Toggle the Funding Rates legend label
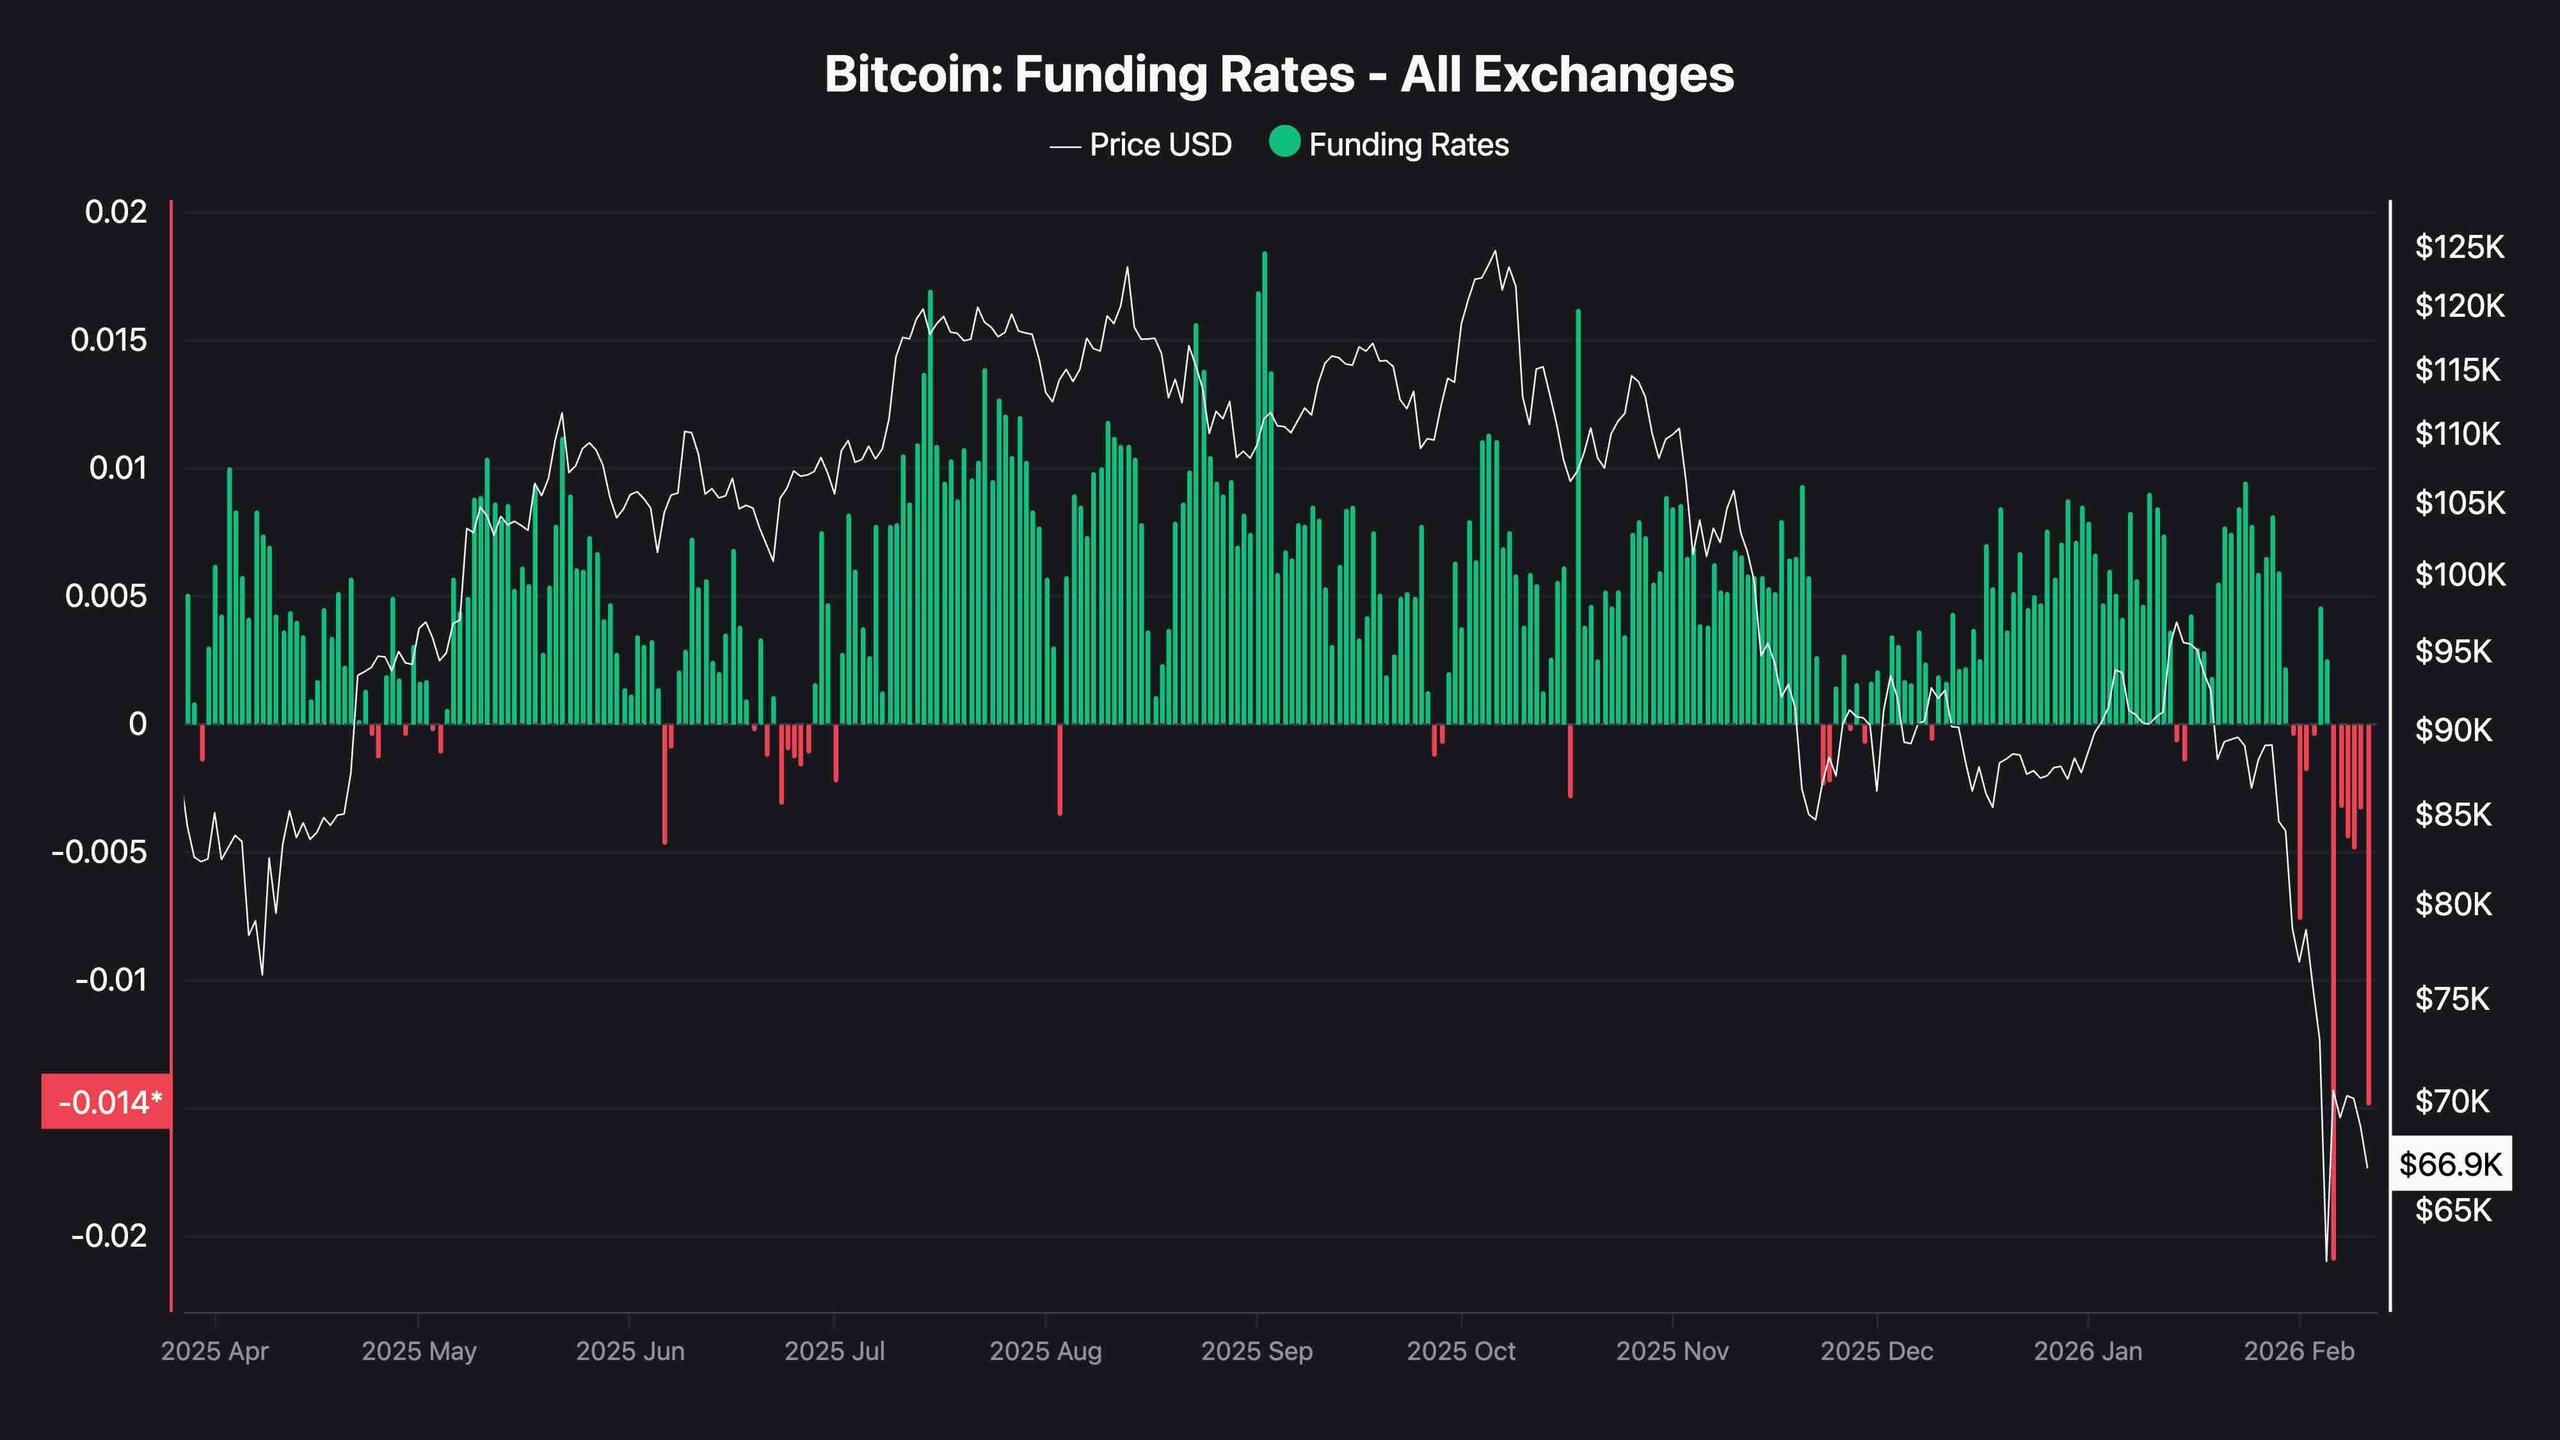Viewport: 2560px width, 1440px height. click(x=1408, y=145)
